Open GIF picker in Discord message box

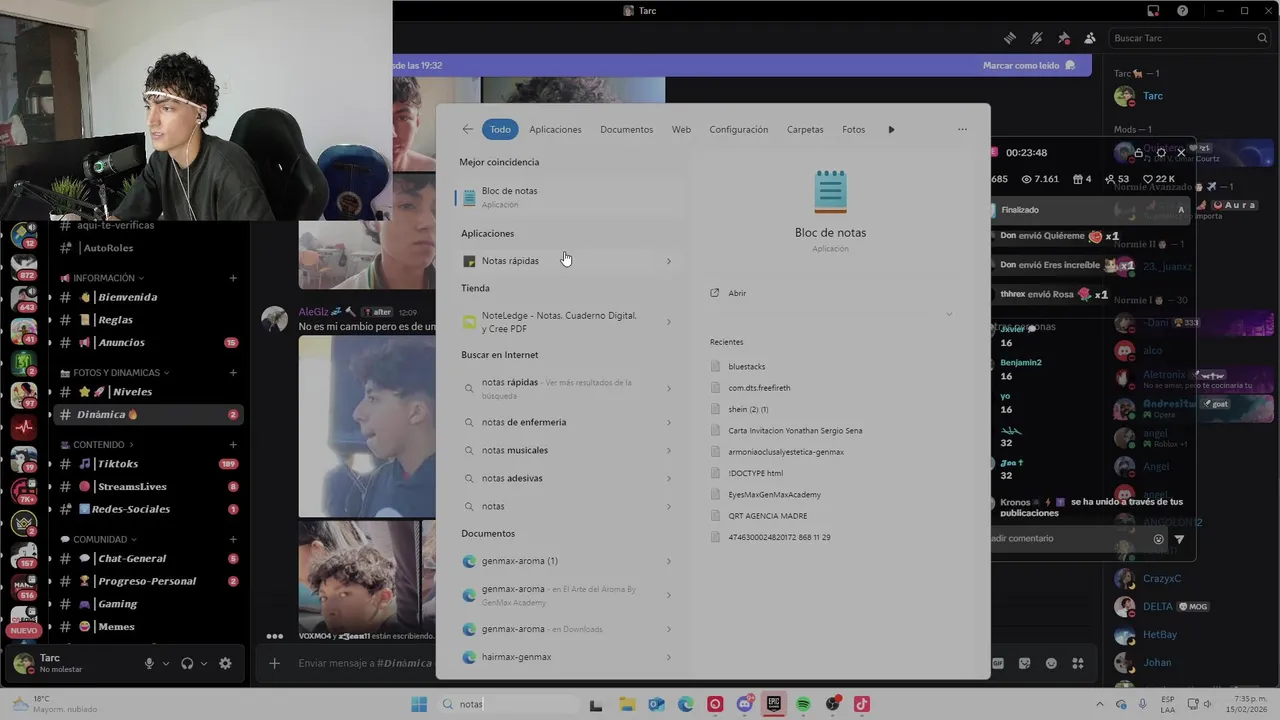point(998,663)
